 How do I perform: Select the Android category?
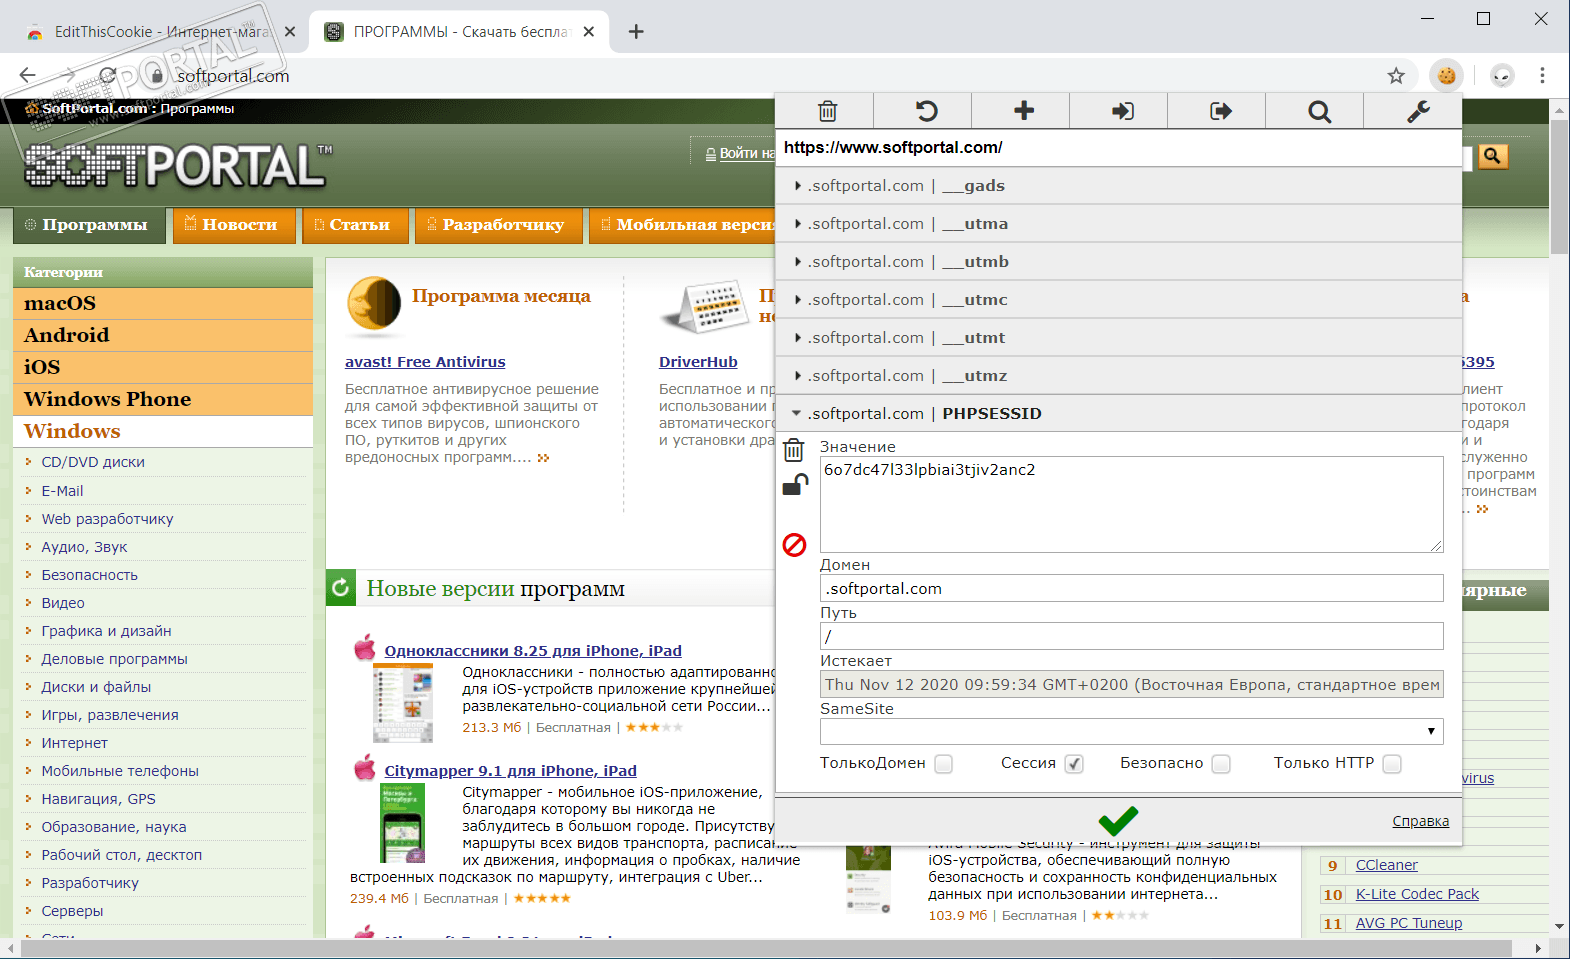[163, 335]
